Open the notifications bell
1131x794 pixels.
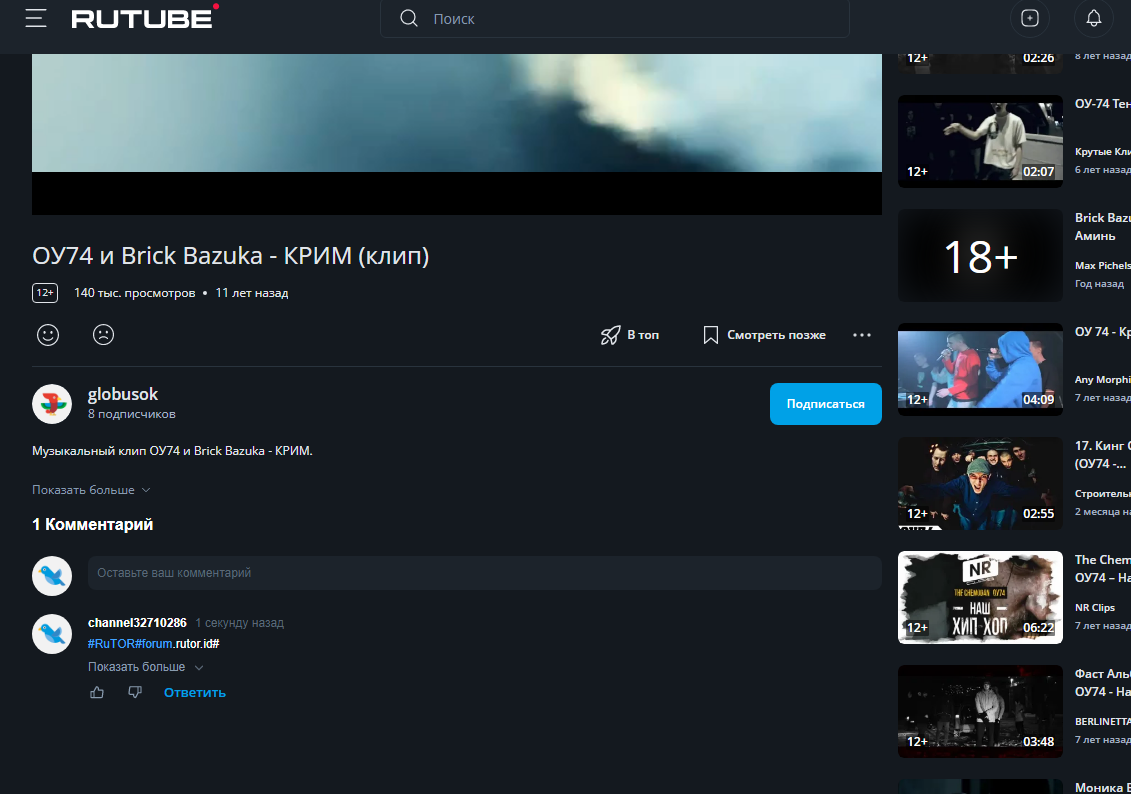point(1093,18)
